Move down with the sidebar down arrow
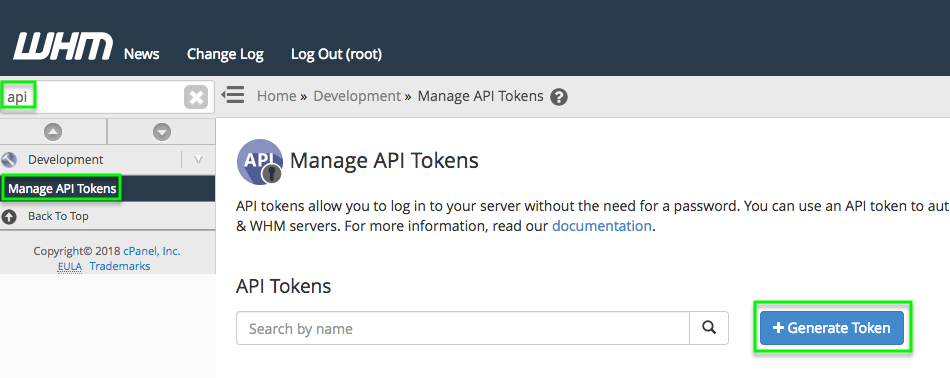The width and height of the screenshot is (950, 378). pos(162,131)
